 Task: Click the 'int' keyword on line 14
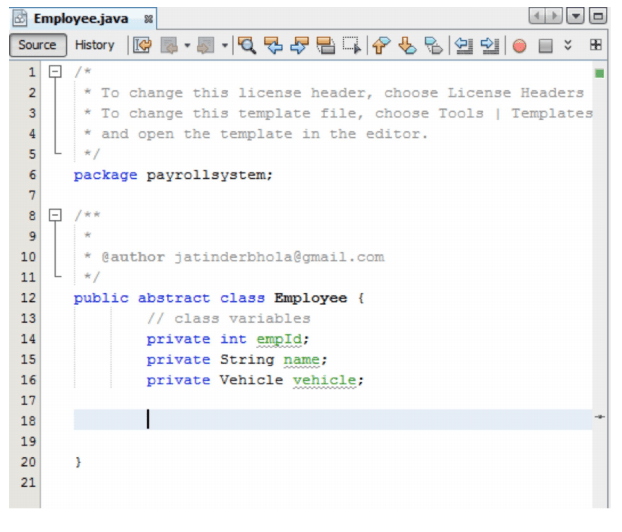tap(233, 339)
